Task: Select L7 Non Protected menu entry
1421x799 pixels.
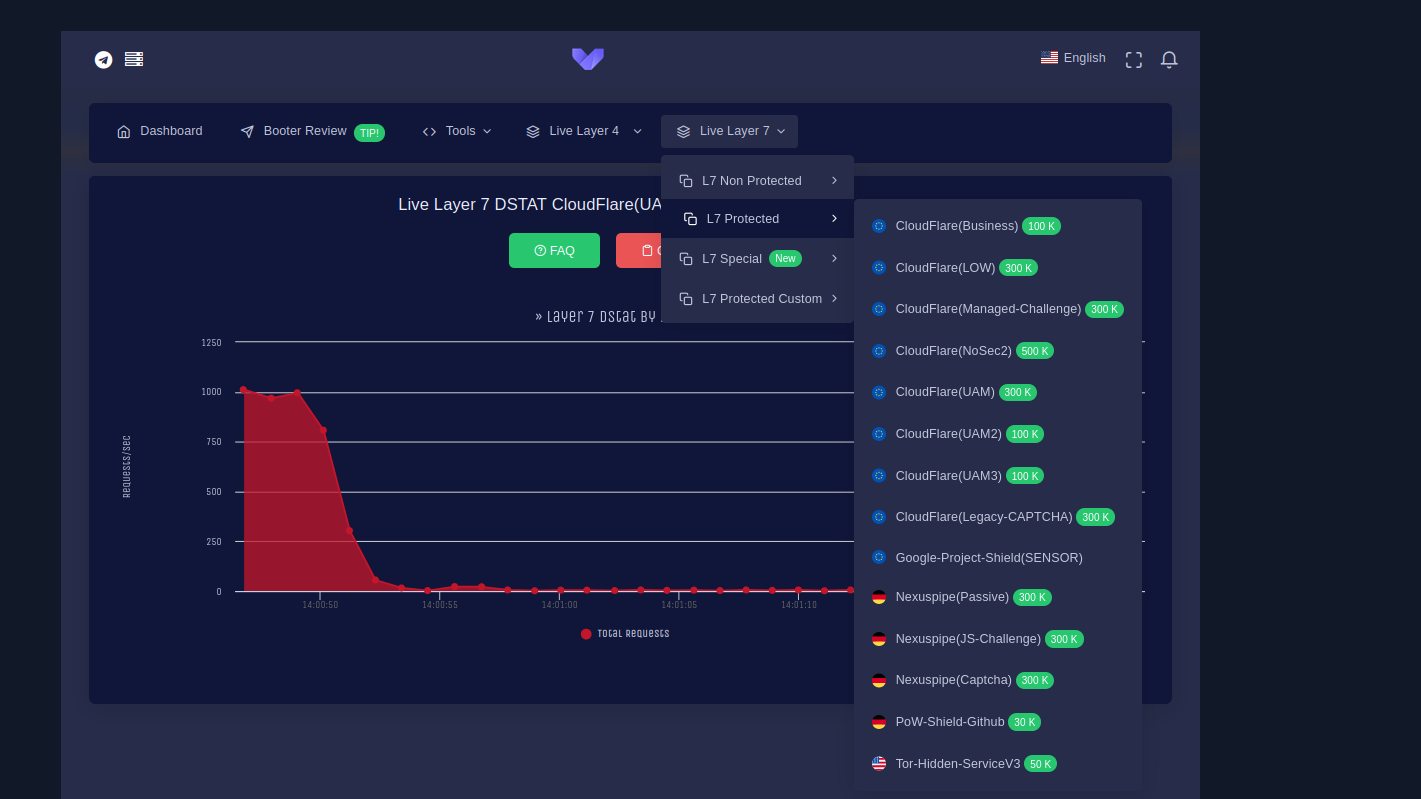Action: coord(757,181)
